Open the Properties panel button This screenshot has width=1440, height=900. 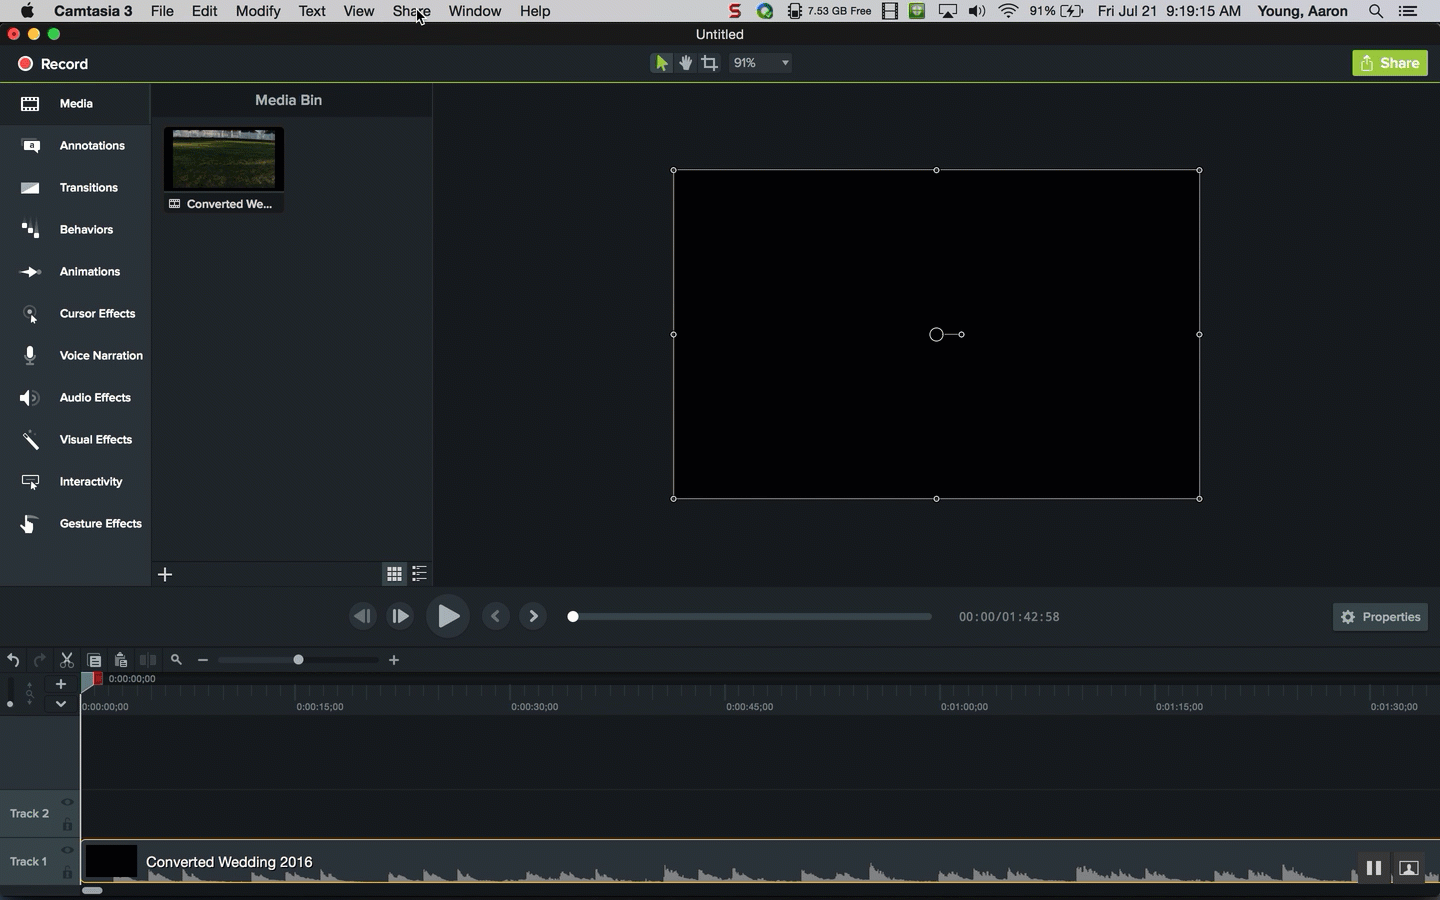(x=1380, y=617)
